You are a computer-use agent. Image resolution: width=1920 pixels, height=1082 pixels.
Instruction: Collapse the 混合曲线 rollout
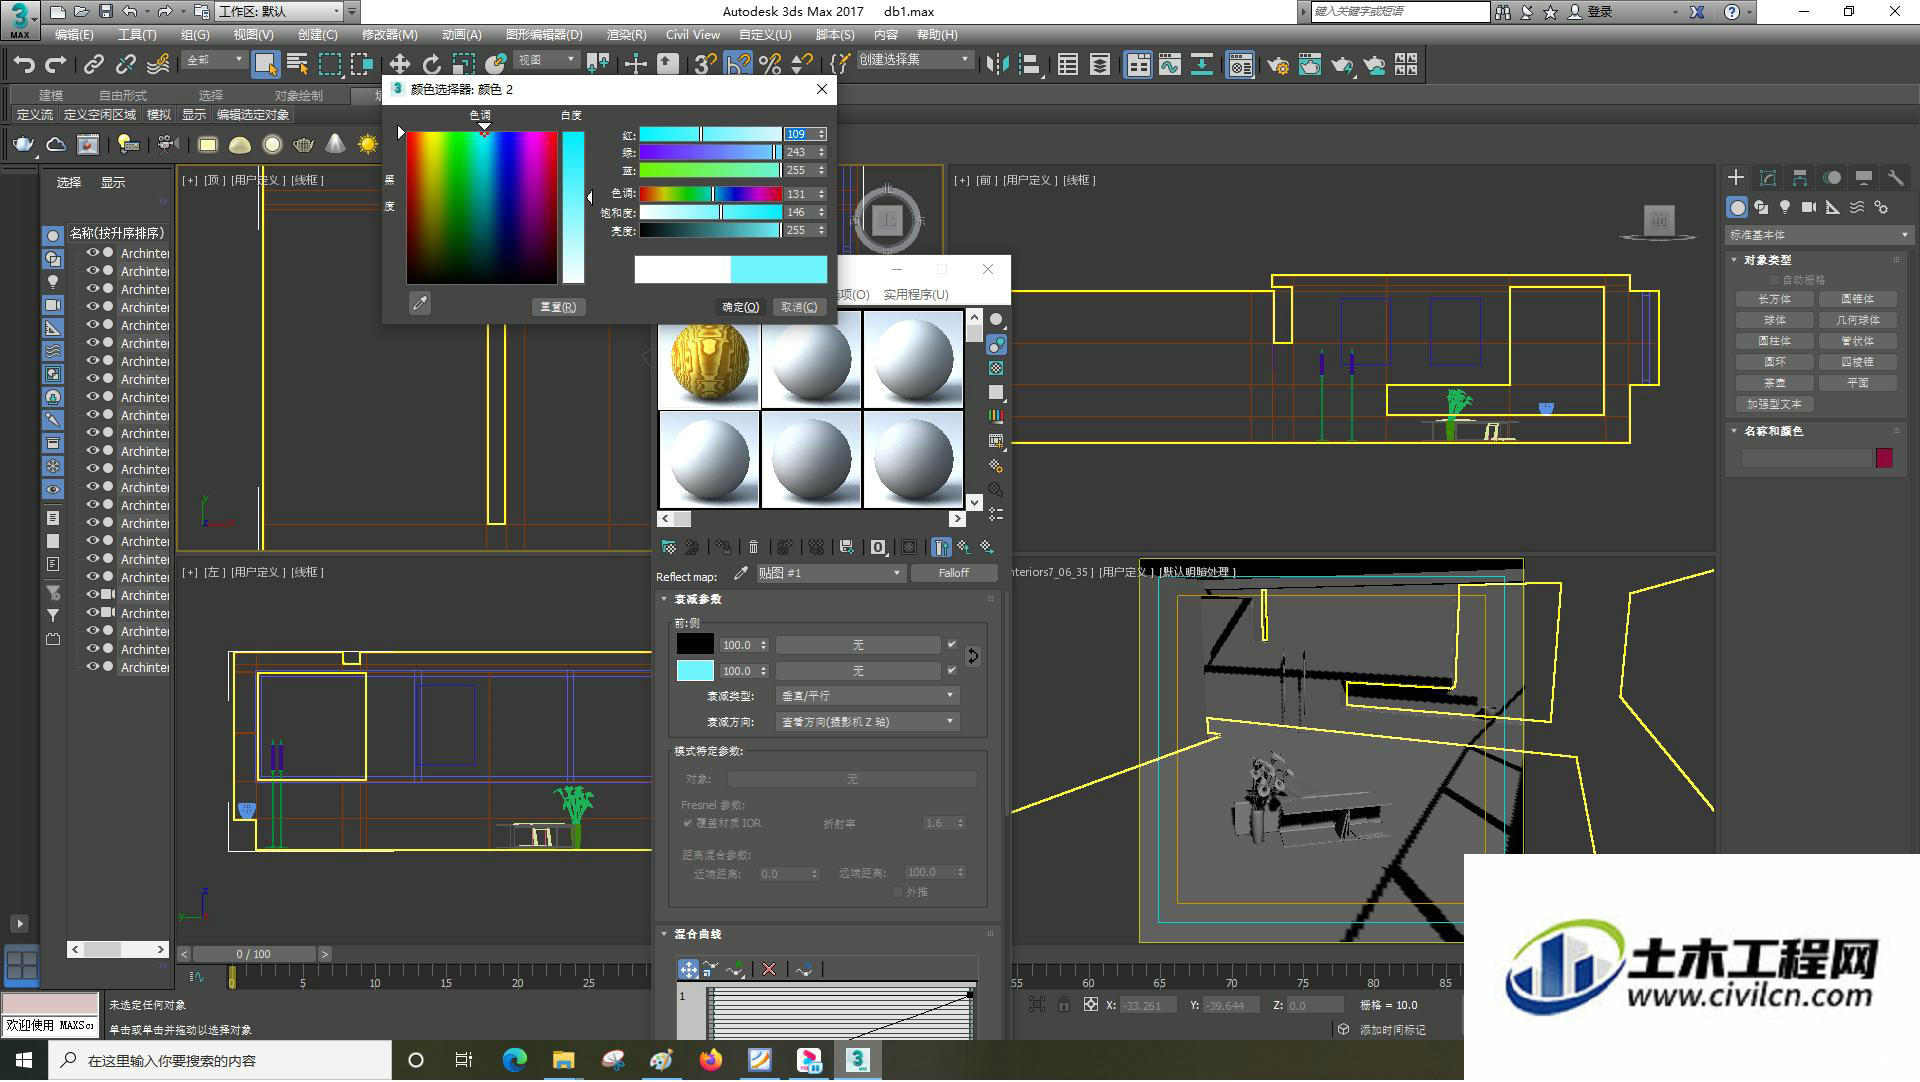coord(697,934)
